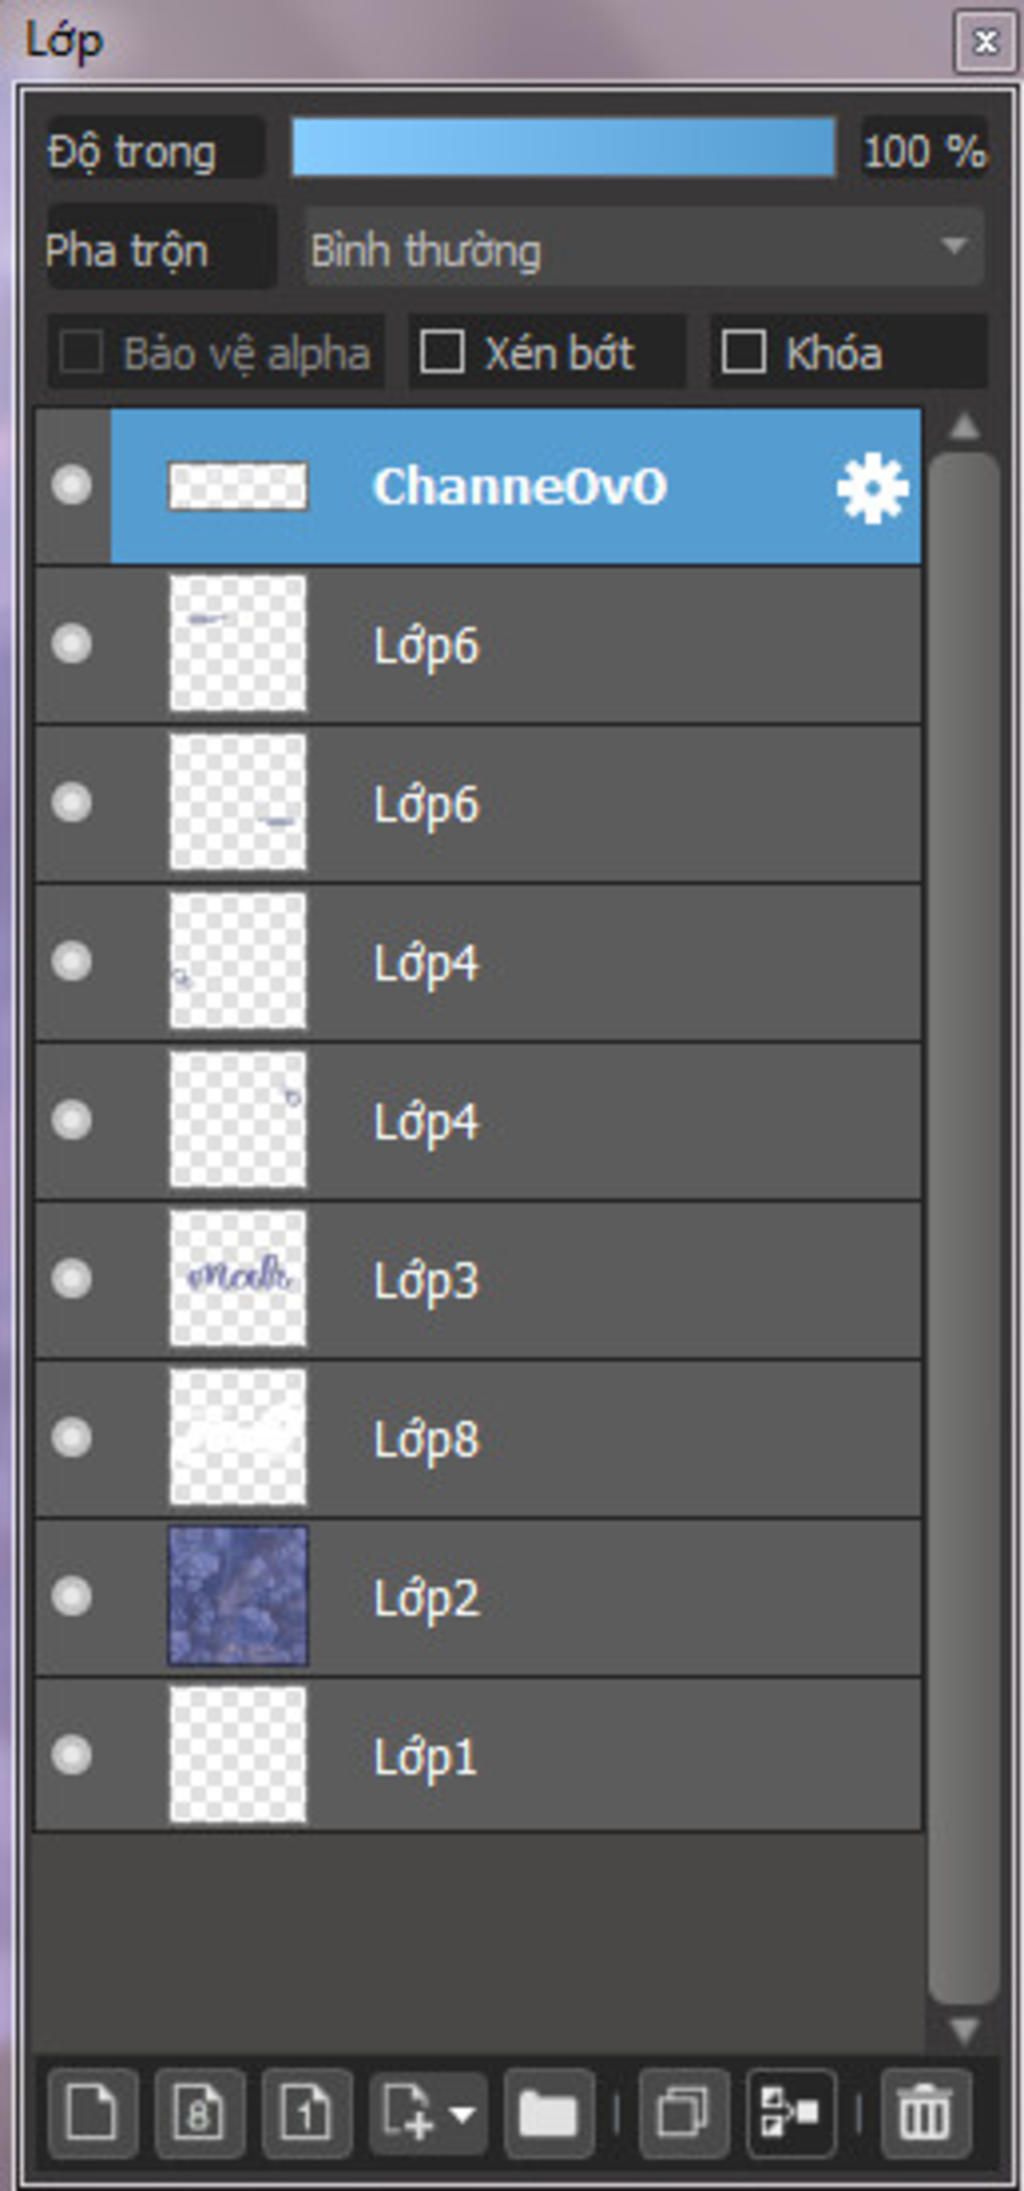1024x2191 pixels.
Task: Open ChanneOvO layer settings gear
Action: coord(872,488)
